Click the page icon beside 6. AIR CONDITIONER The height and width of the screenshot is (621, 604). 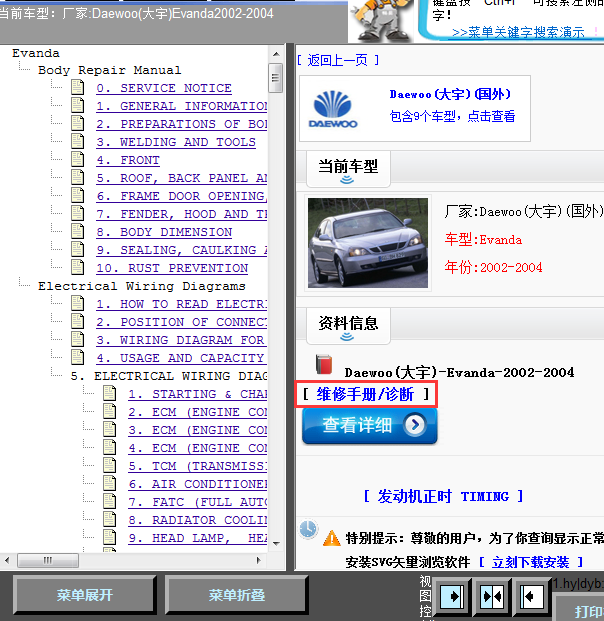[109, 484]
